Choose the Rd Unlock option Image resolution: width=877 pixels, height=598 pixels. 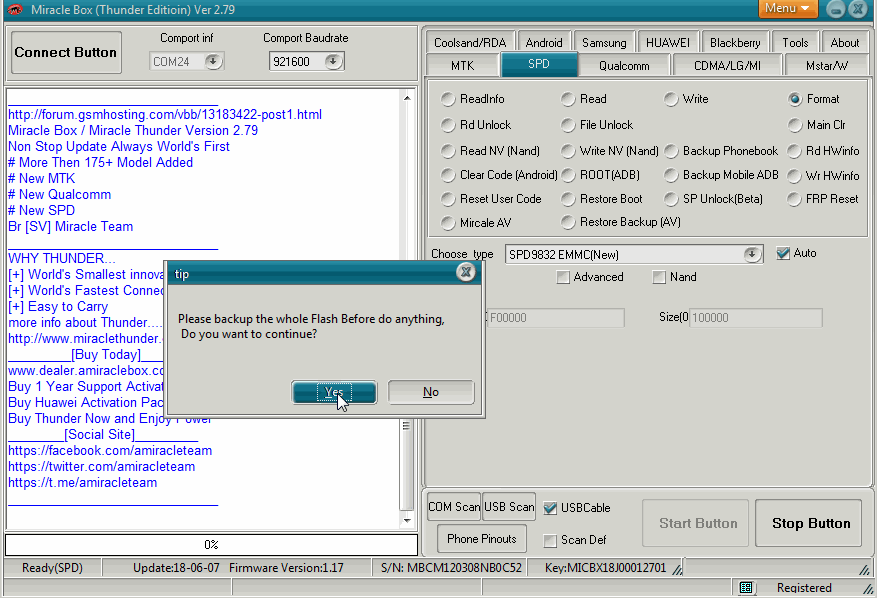coord(447,125)
